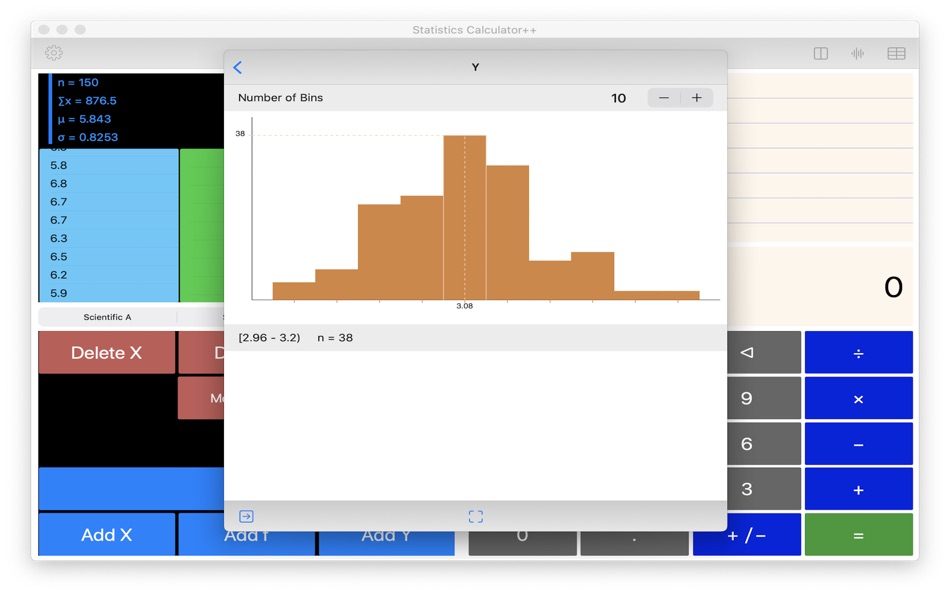The image size is (950, 594).
Task: Expand the histogram to full screen
Action: tap(476, 516)
